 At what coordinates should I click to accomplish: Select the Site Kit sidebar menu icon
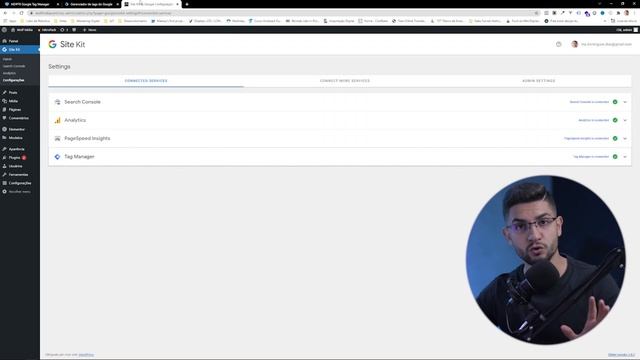4,49
